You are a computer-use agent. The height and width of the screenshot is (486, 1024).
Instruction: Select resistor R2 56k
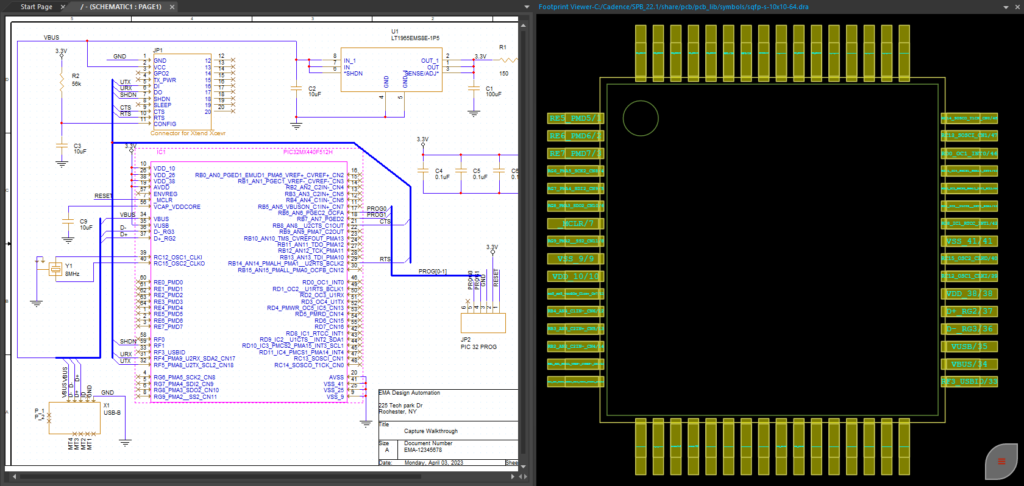click(x=62, y=82)
